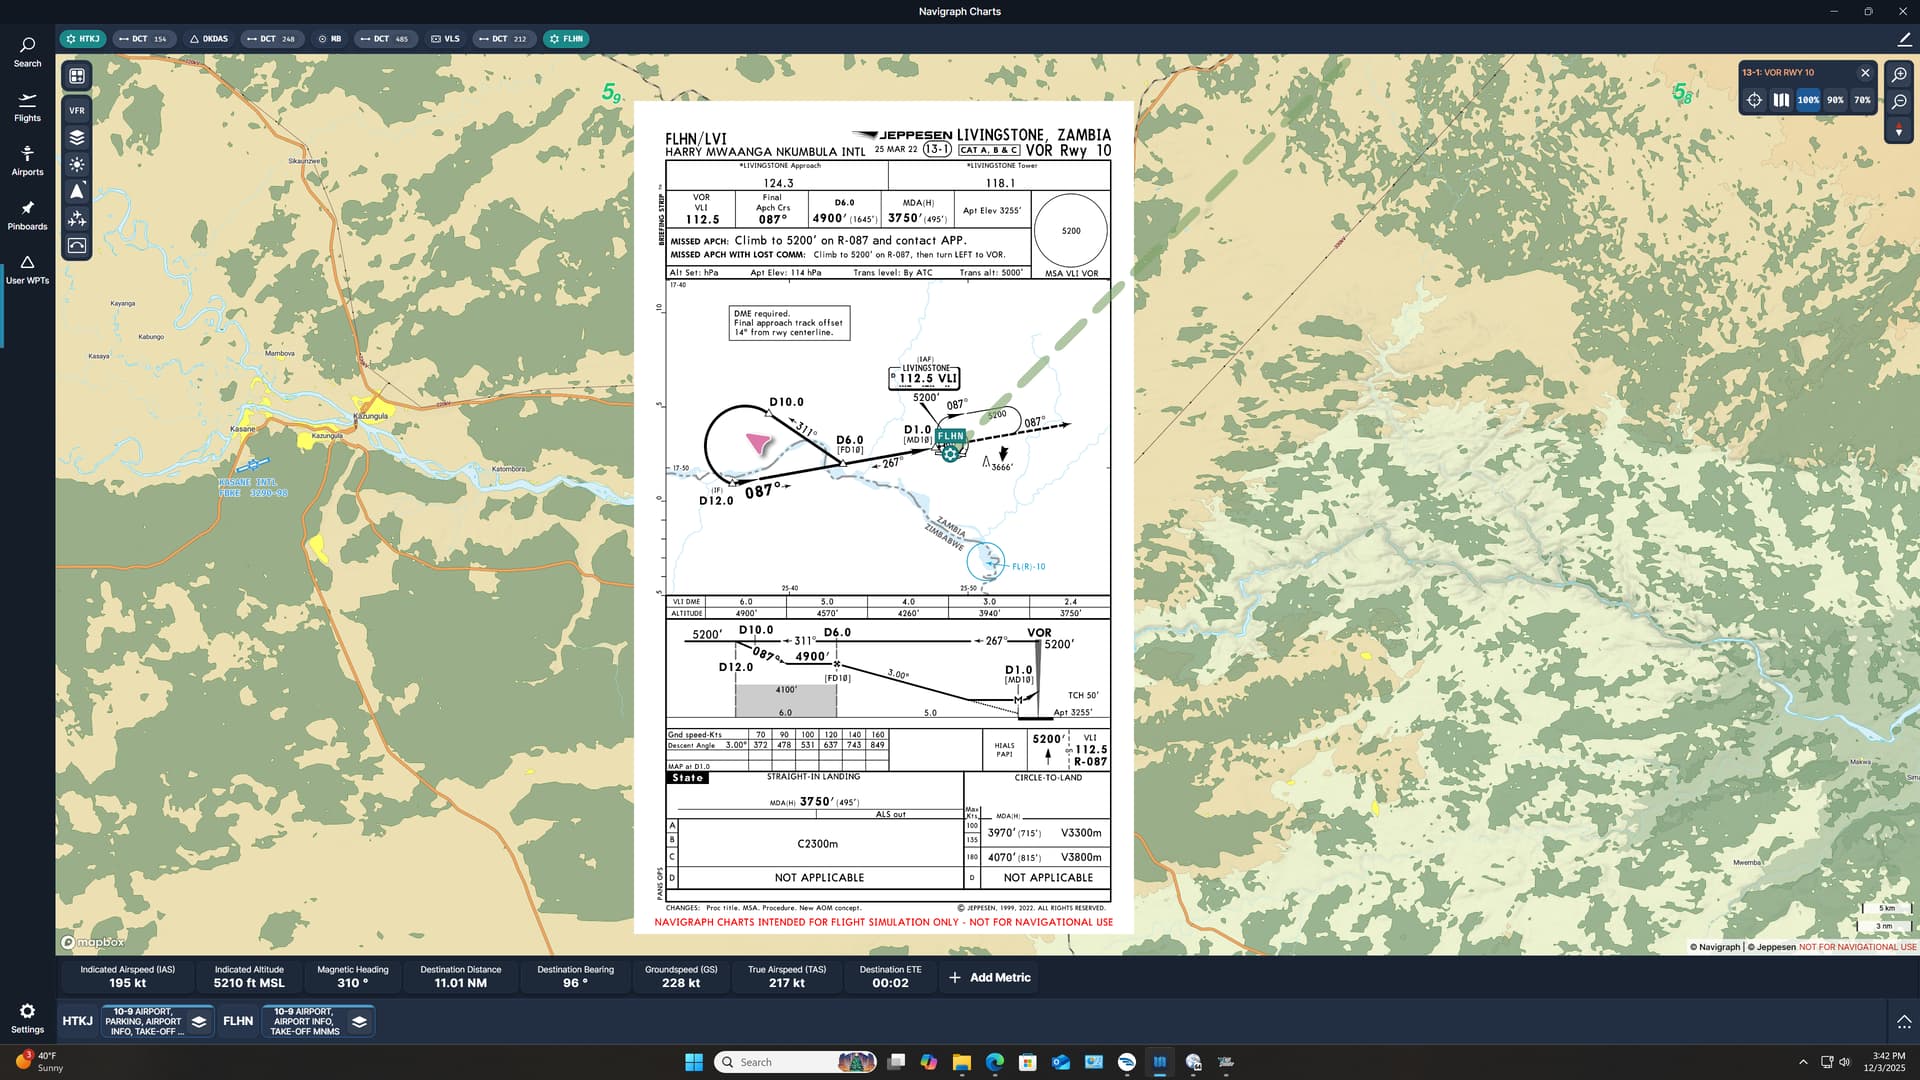Center chart with crosshair icon
The height and width of the screenshot is (1080, 1920).
point(1754,100)
